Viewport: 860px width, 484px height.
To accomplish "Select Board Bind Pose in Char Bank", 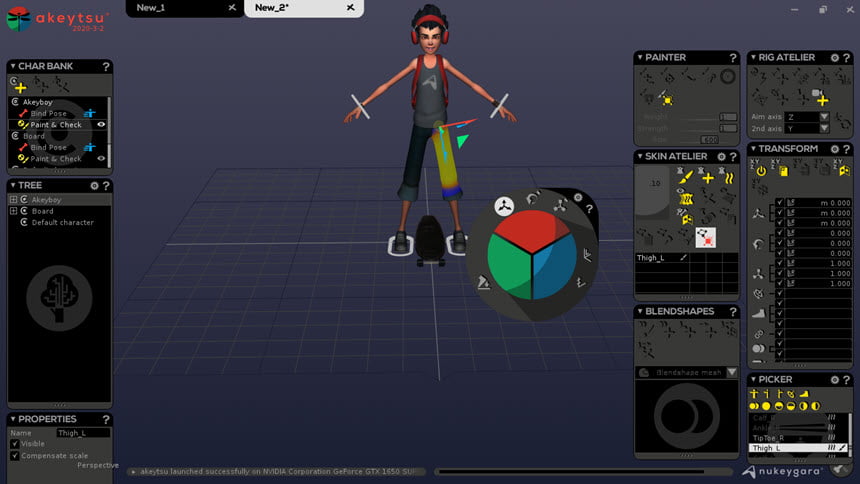I will (x=48, y=147).
